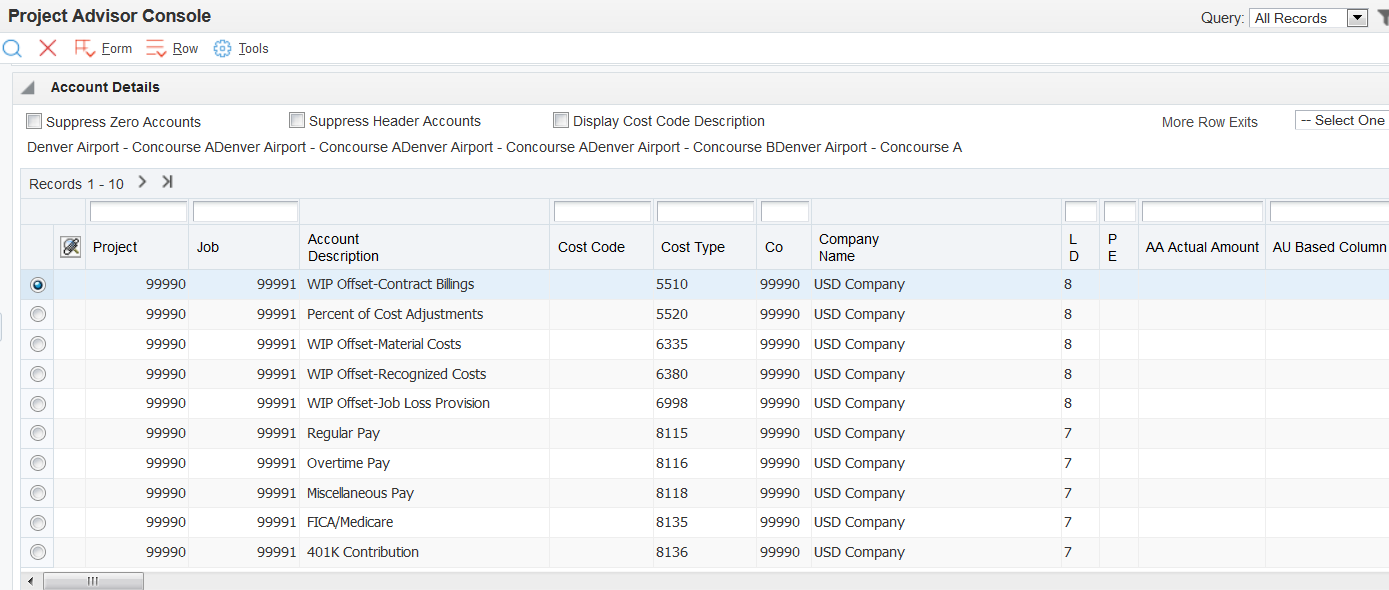Click the Job filter input field

245,212
